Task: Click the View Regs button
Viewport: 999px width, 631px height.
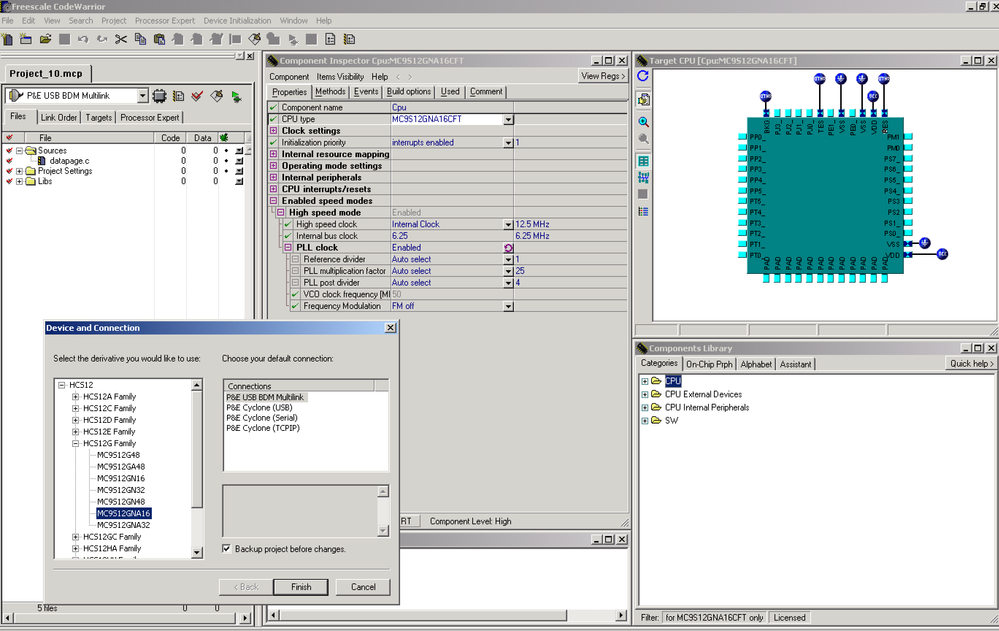Action: click(603, 76)
